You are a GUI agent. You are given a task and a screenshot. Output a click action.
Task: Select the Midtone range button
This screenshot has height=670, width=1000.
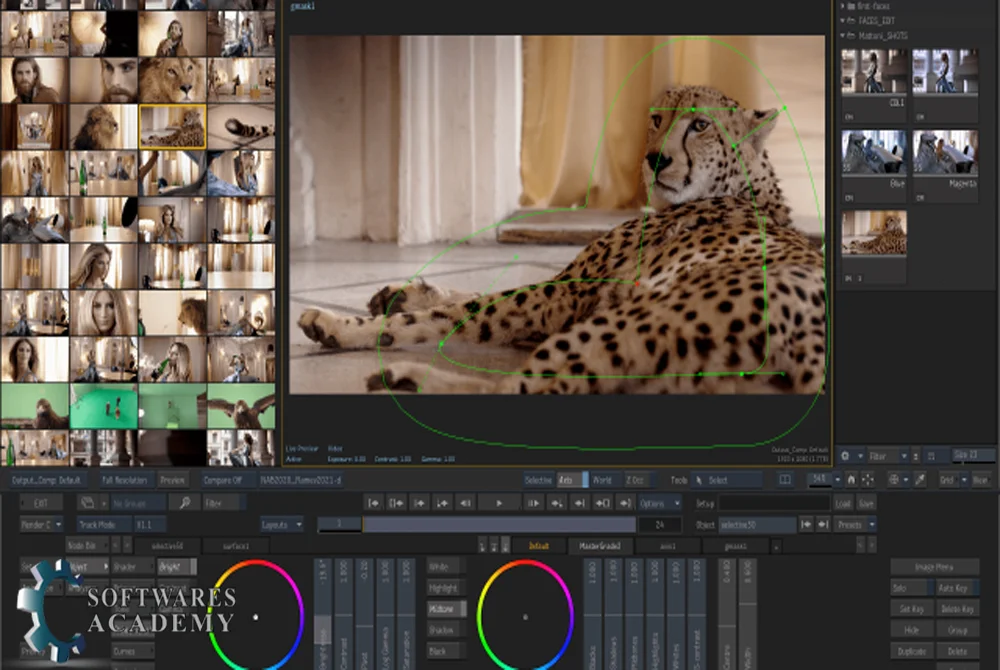pos(446,609)
